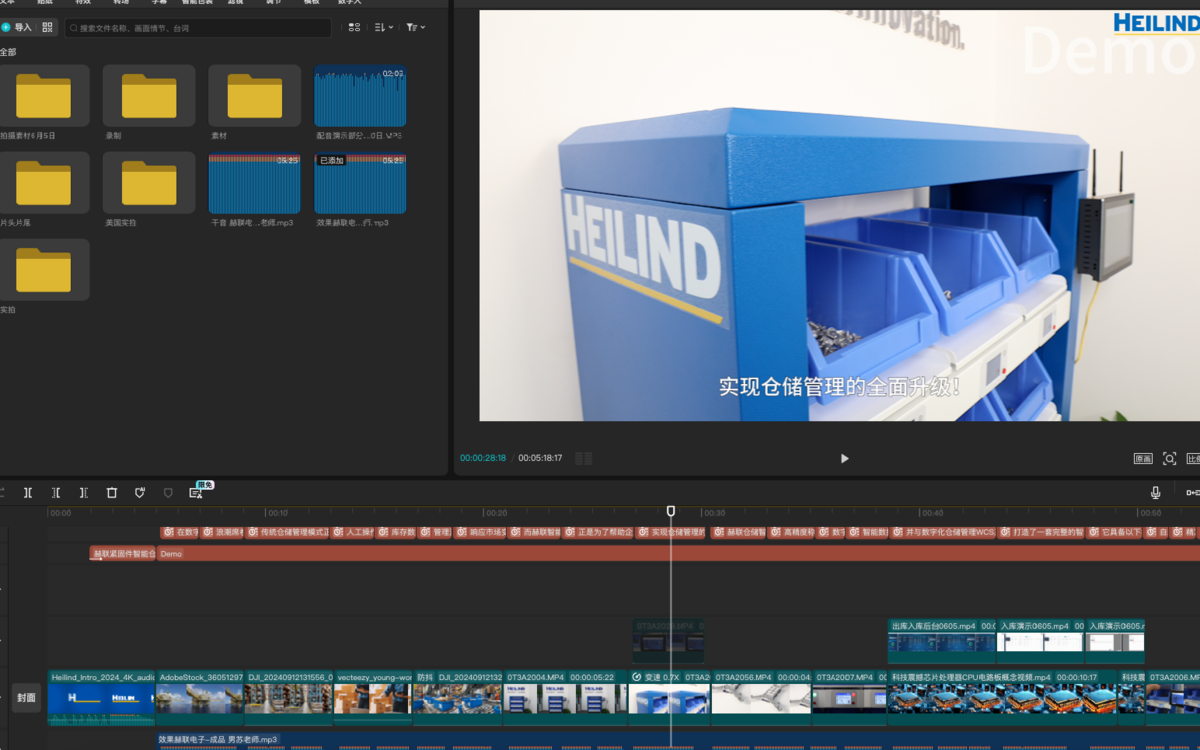Open the 素材 folder
Viewport: 1200px width, 750px height.
254,96
